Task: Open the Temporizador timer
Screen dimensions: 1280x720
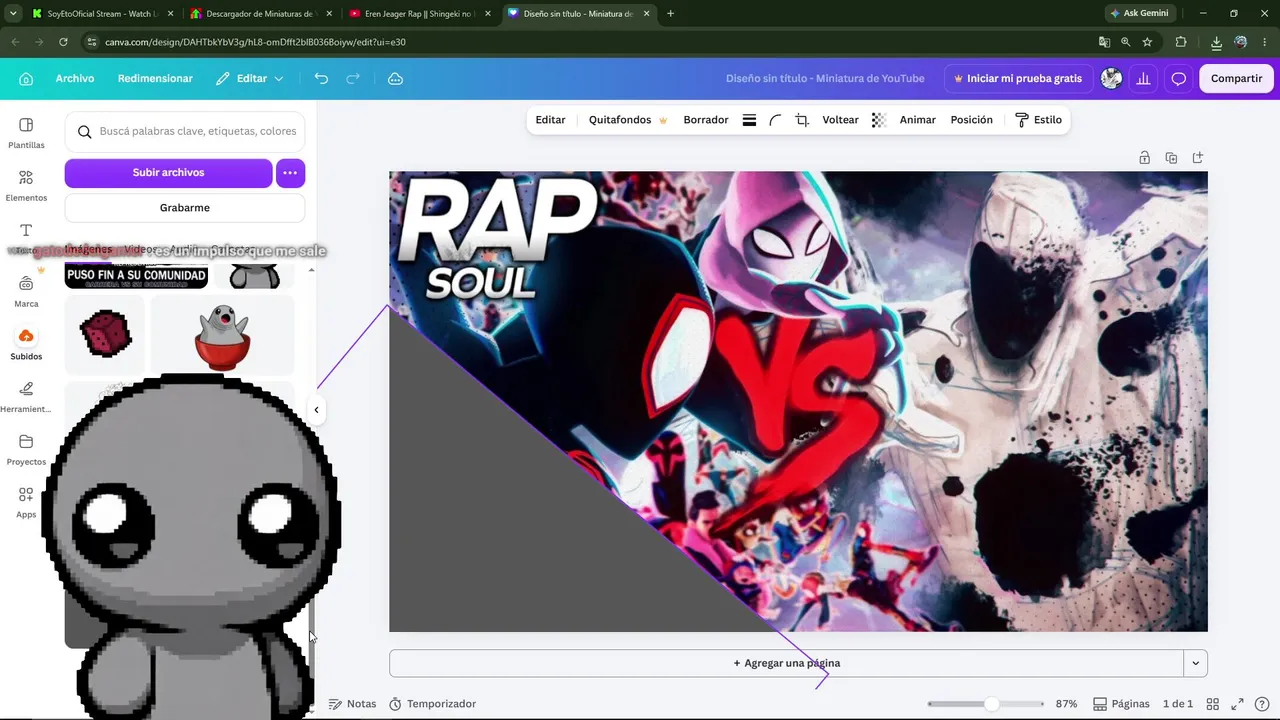Action: pyautogui.click(x=432, y=704)
